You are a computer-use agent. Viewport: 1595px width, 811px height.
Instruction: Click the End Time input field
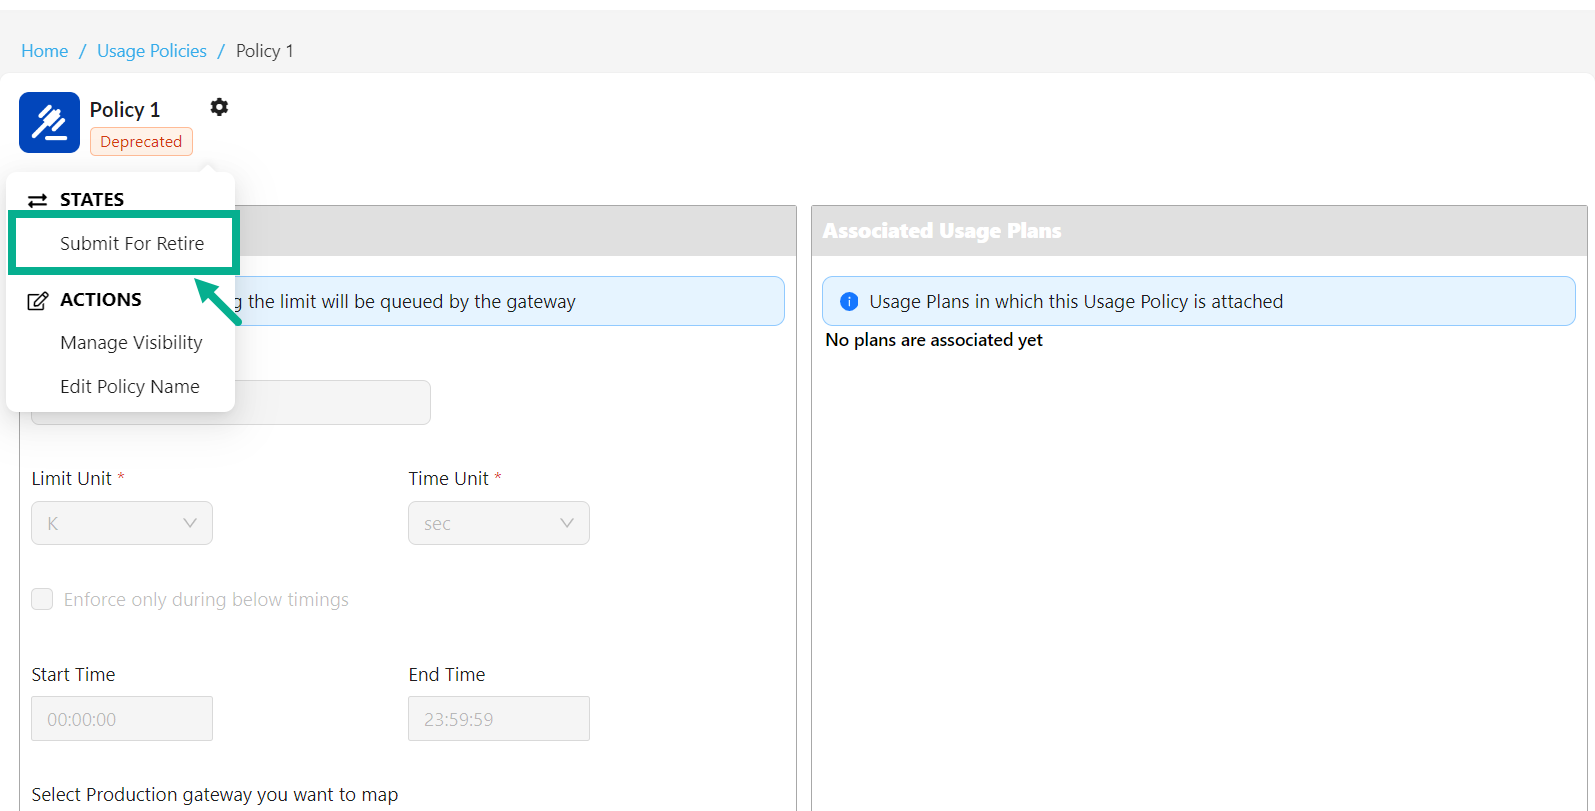coord(498,719)
